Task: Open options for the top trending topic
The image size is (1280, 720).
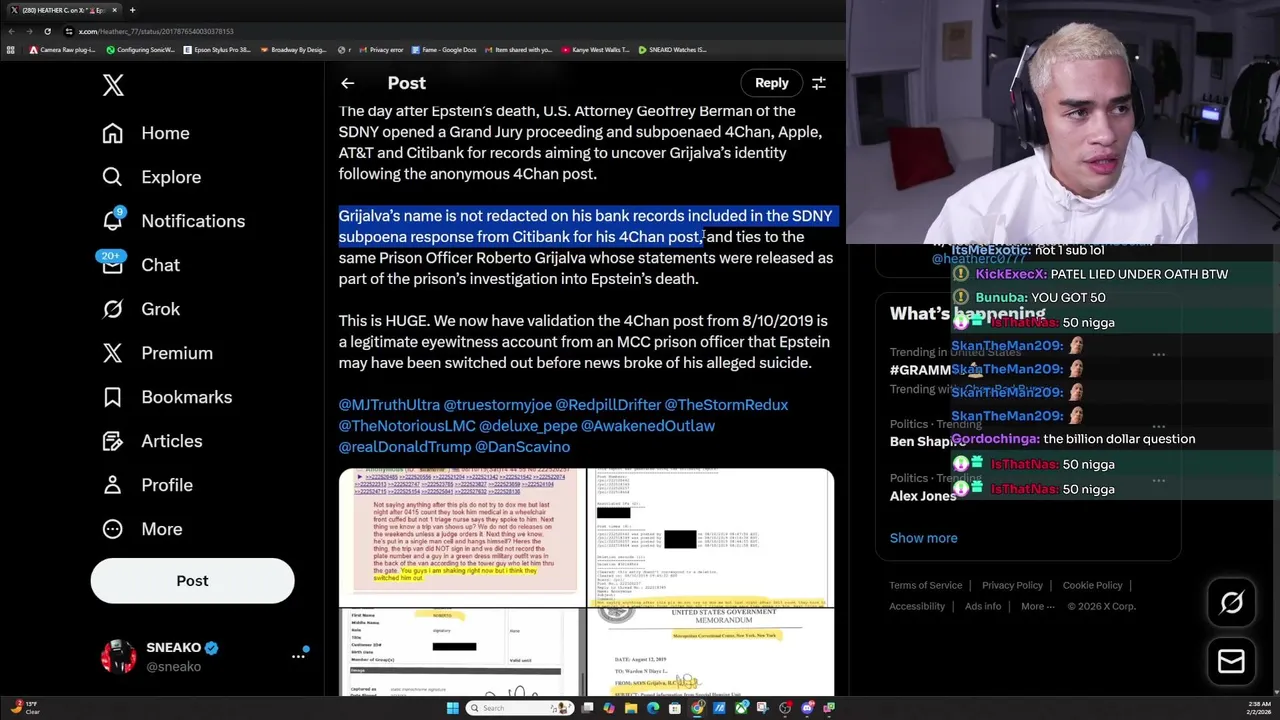Action: click(1158, 354)
